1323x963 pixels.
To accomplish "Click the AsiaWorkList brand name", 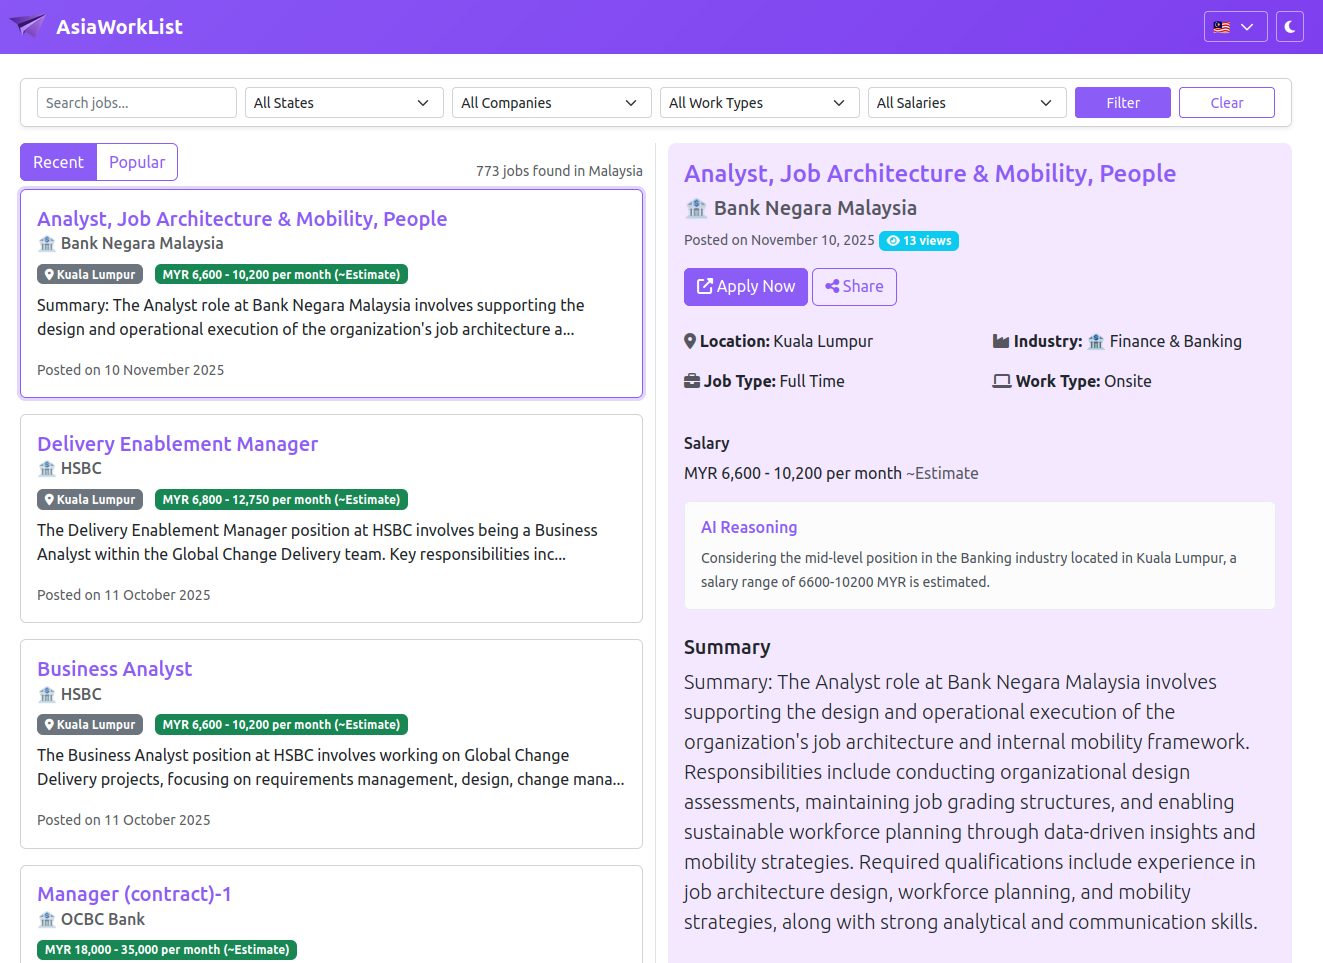I will pyautogui.click(x=119, y=27).
